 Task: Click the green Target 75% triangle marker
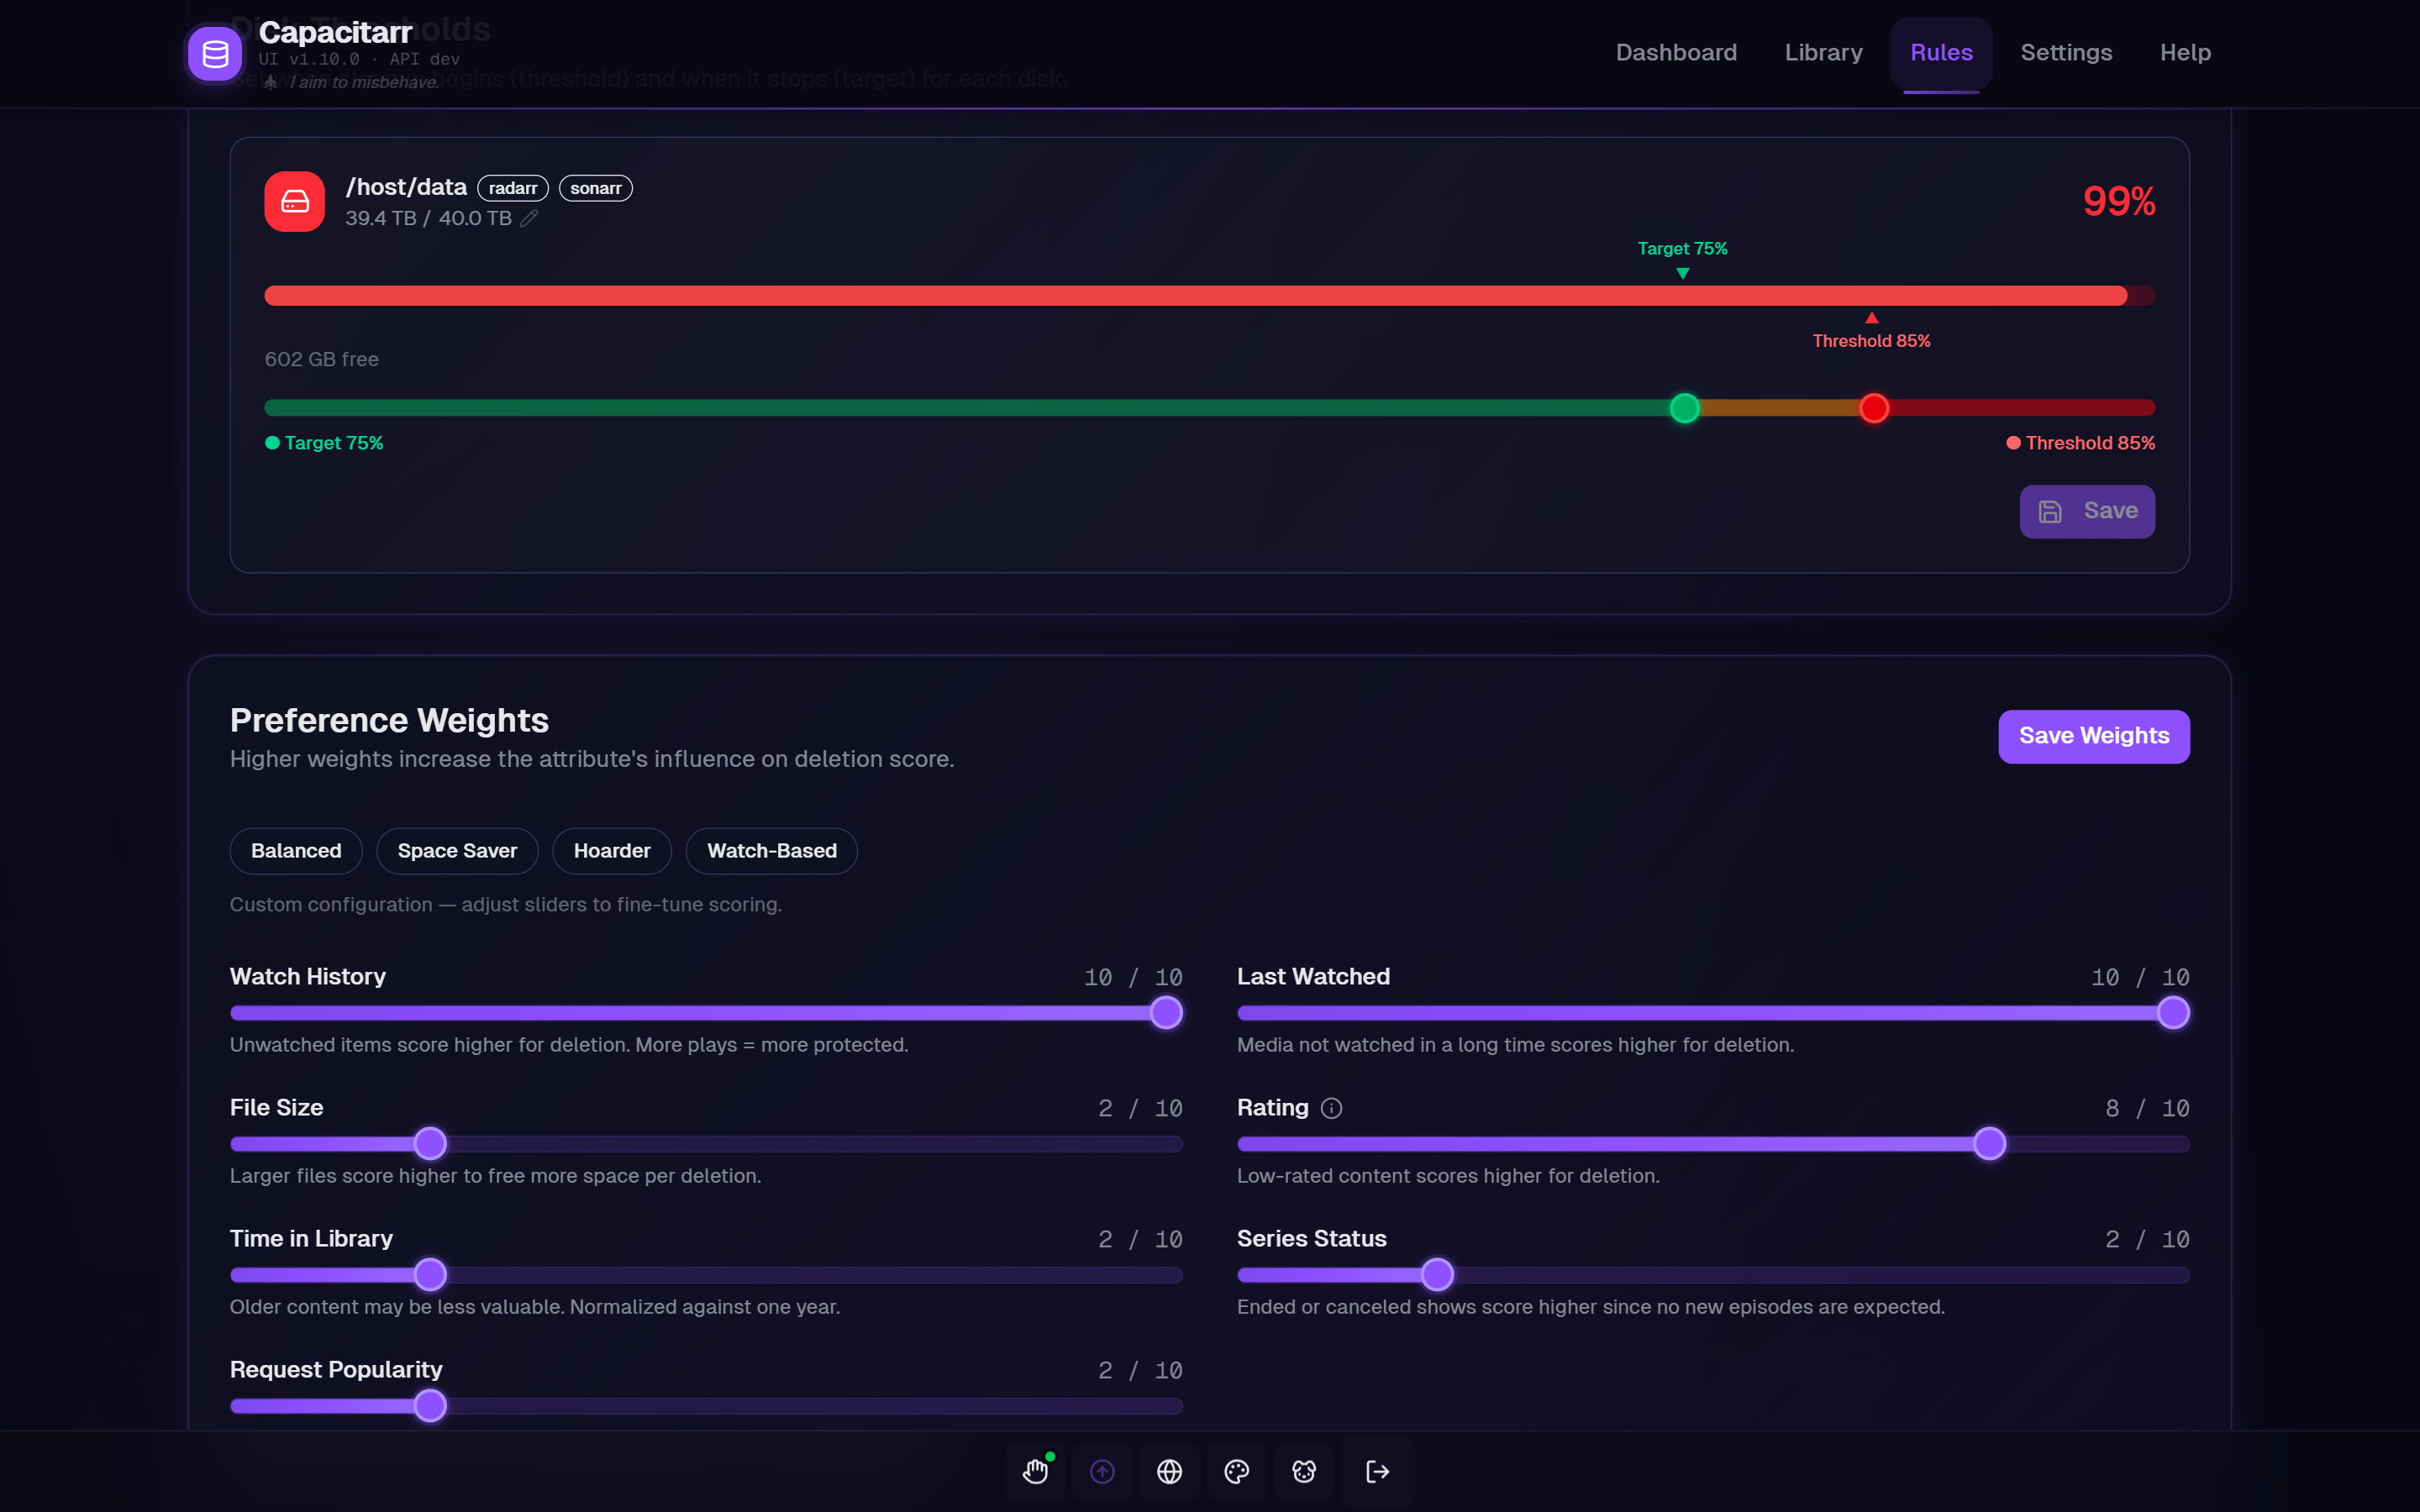pyautogui.click(x=1683, y=273)
